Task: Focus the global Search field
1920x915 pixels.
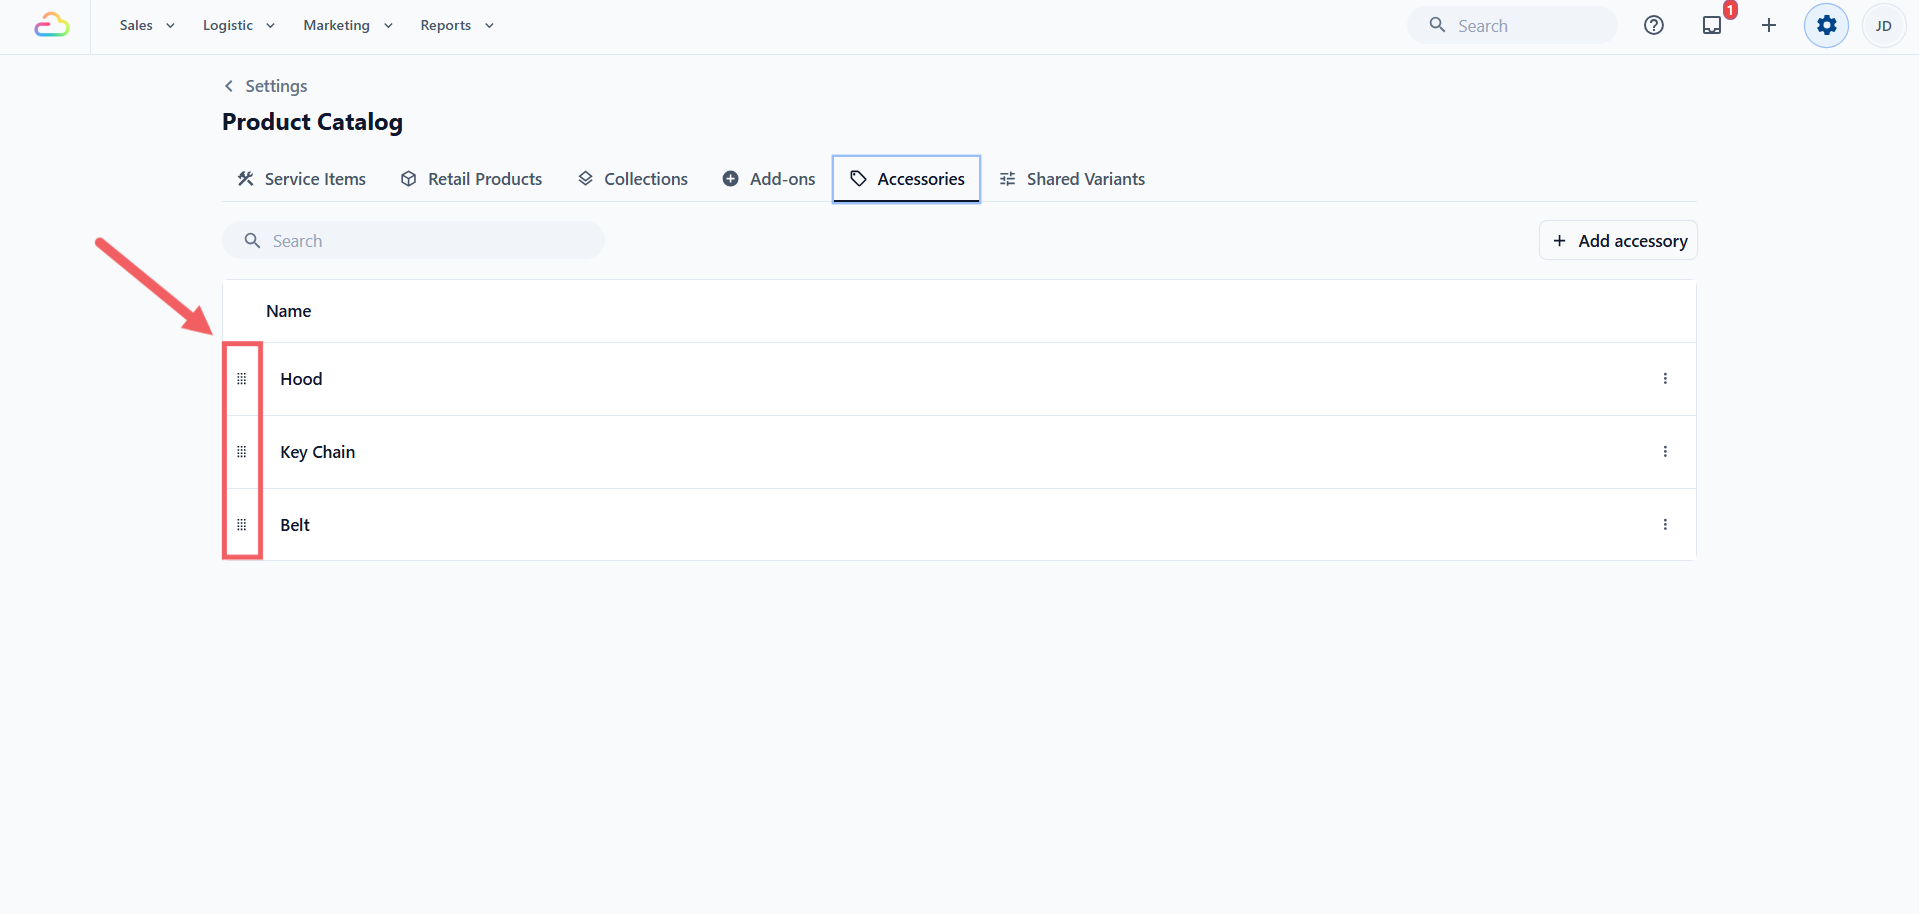Action: pyautogui.click(x=1512, y=25)
